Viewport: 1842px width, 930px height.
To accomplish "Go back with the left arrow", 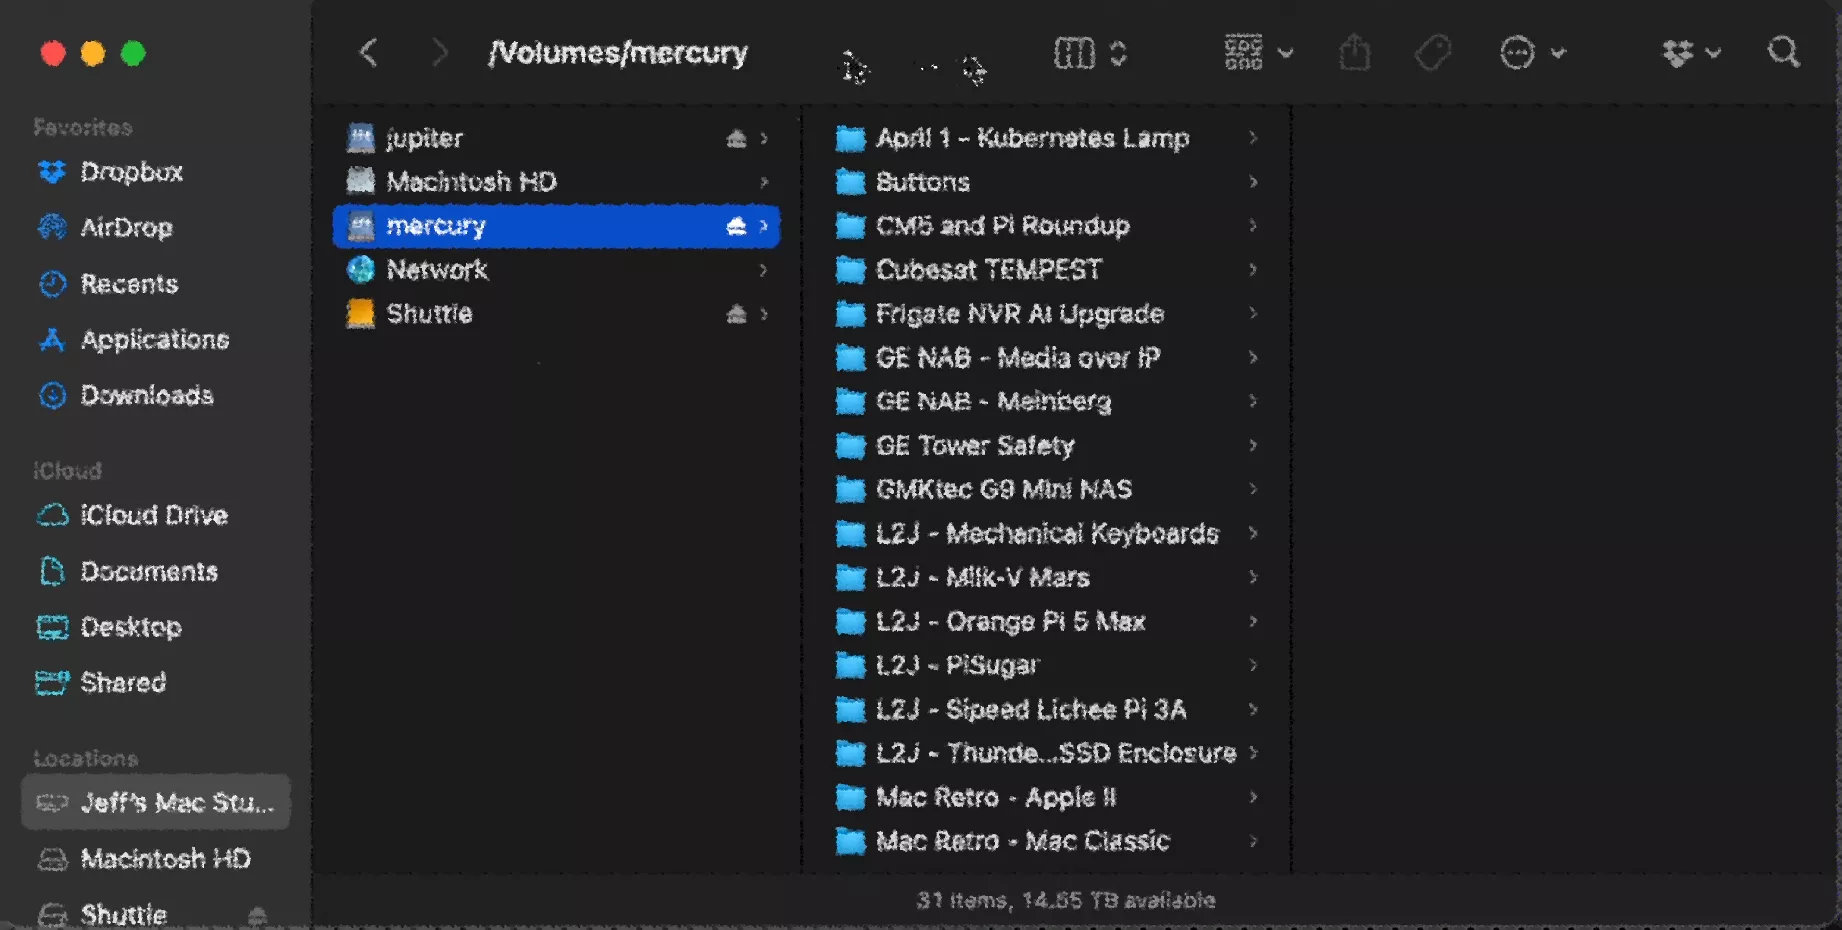I will coord(368,53).
